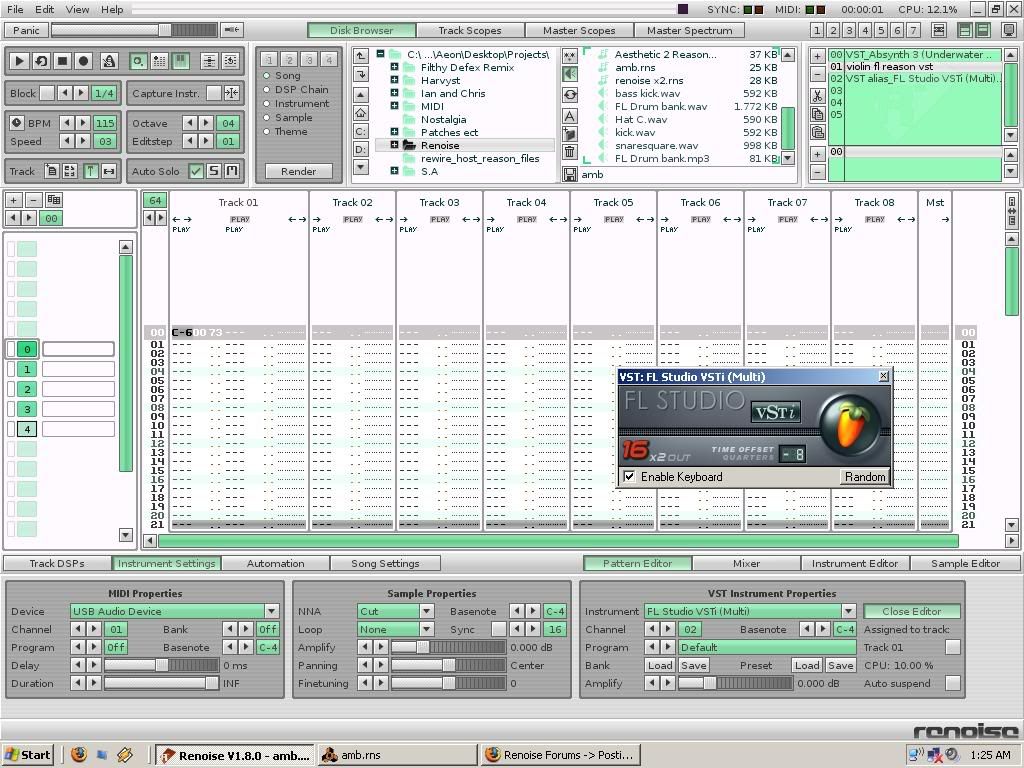The image size is (1024, 768).
Task: Open the File menu
Action: [14, 9]
